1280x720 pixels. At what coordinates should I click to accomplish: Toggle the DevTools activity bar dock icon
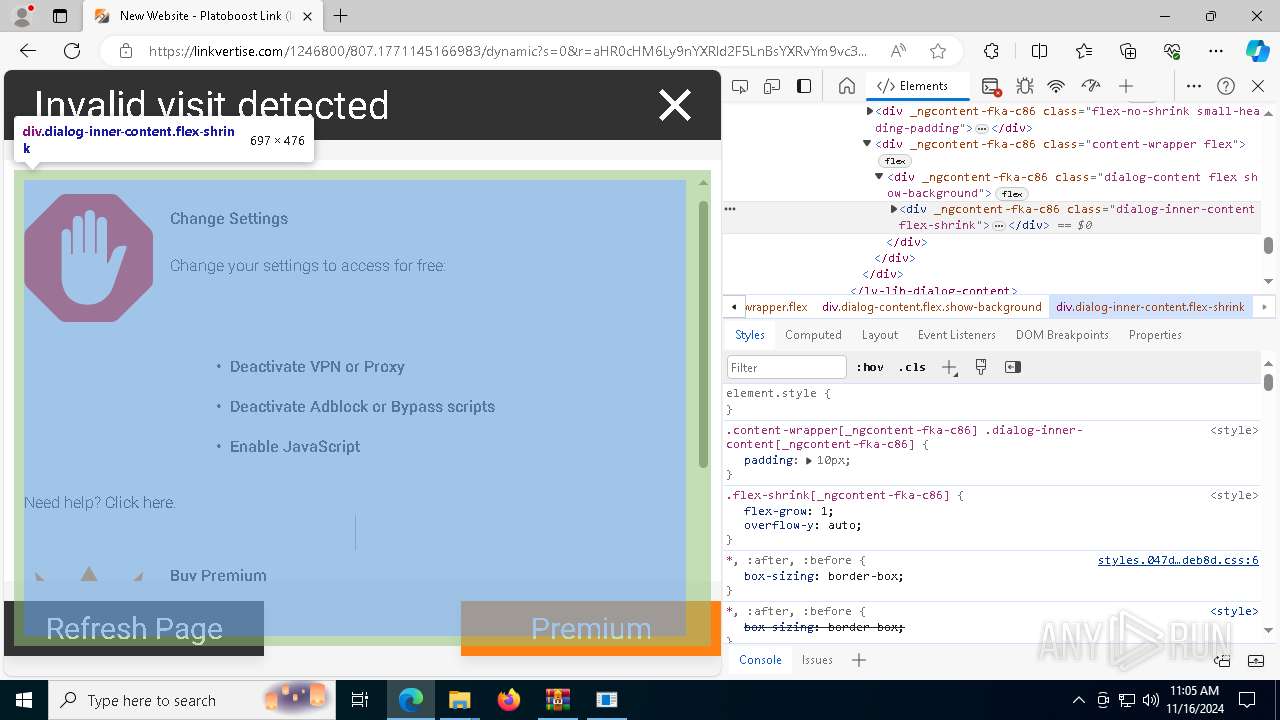click(x=804, y=86)
